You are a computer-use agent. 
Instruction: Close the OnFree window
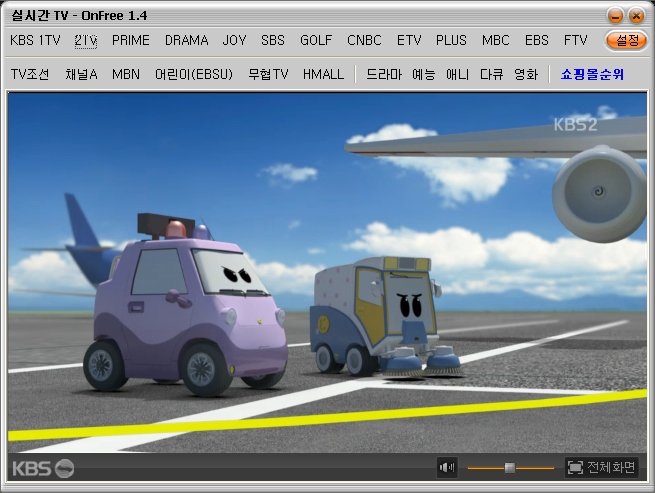coord(636,16)
